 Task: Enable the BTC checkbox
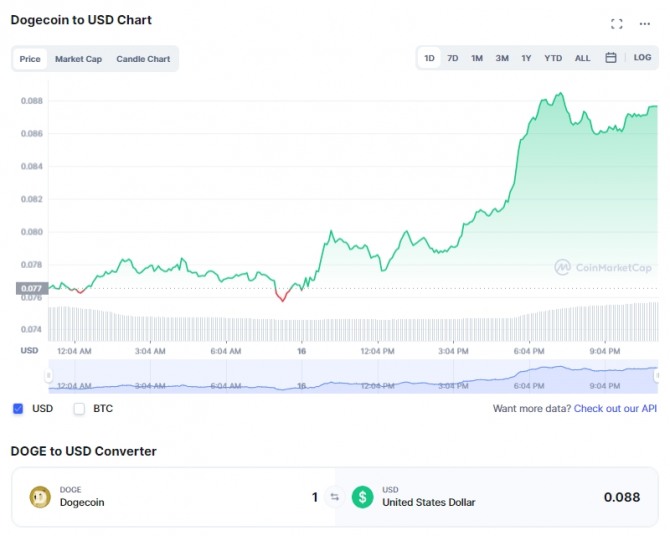(79, 409)
